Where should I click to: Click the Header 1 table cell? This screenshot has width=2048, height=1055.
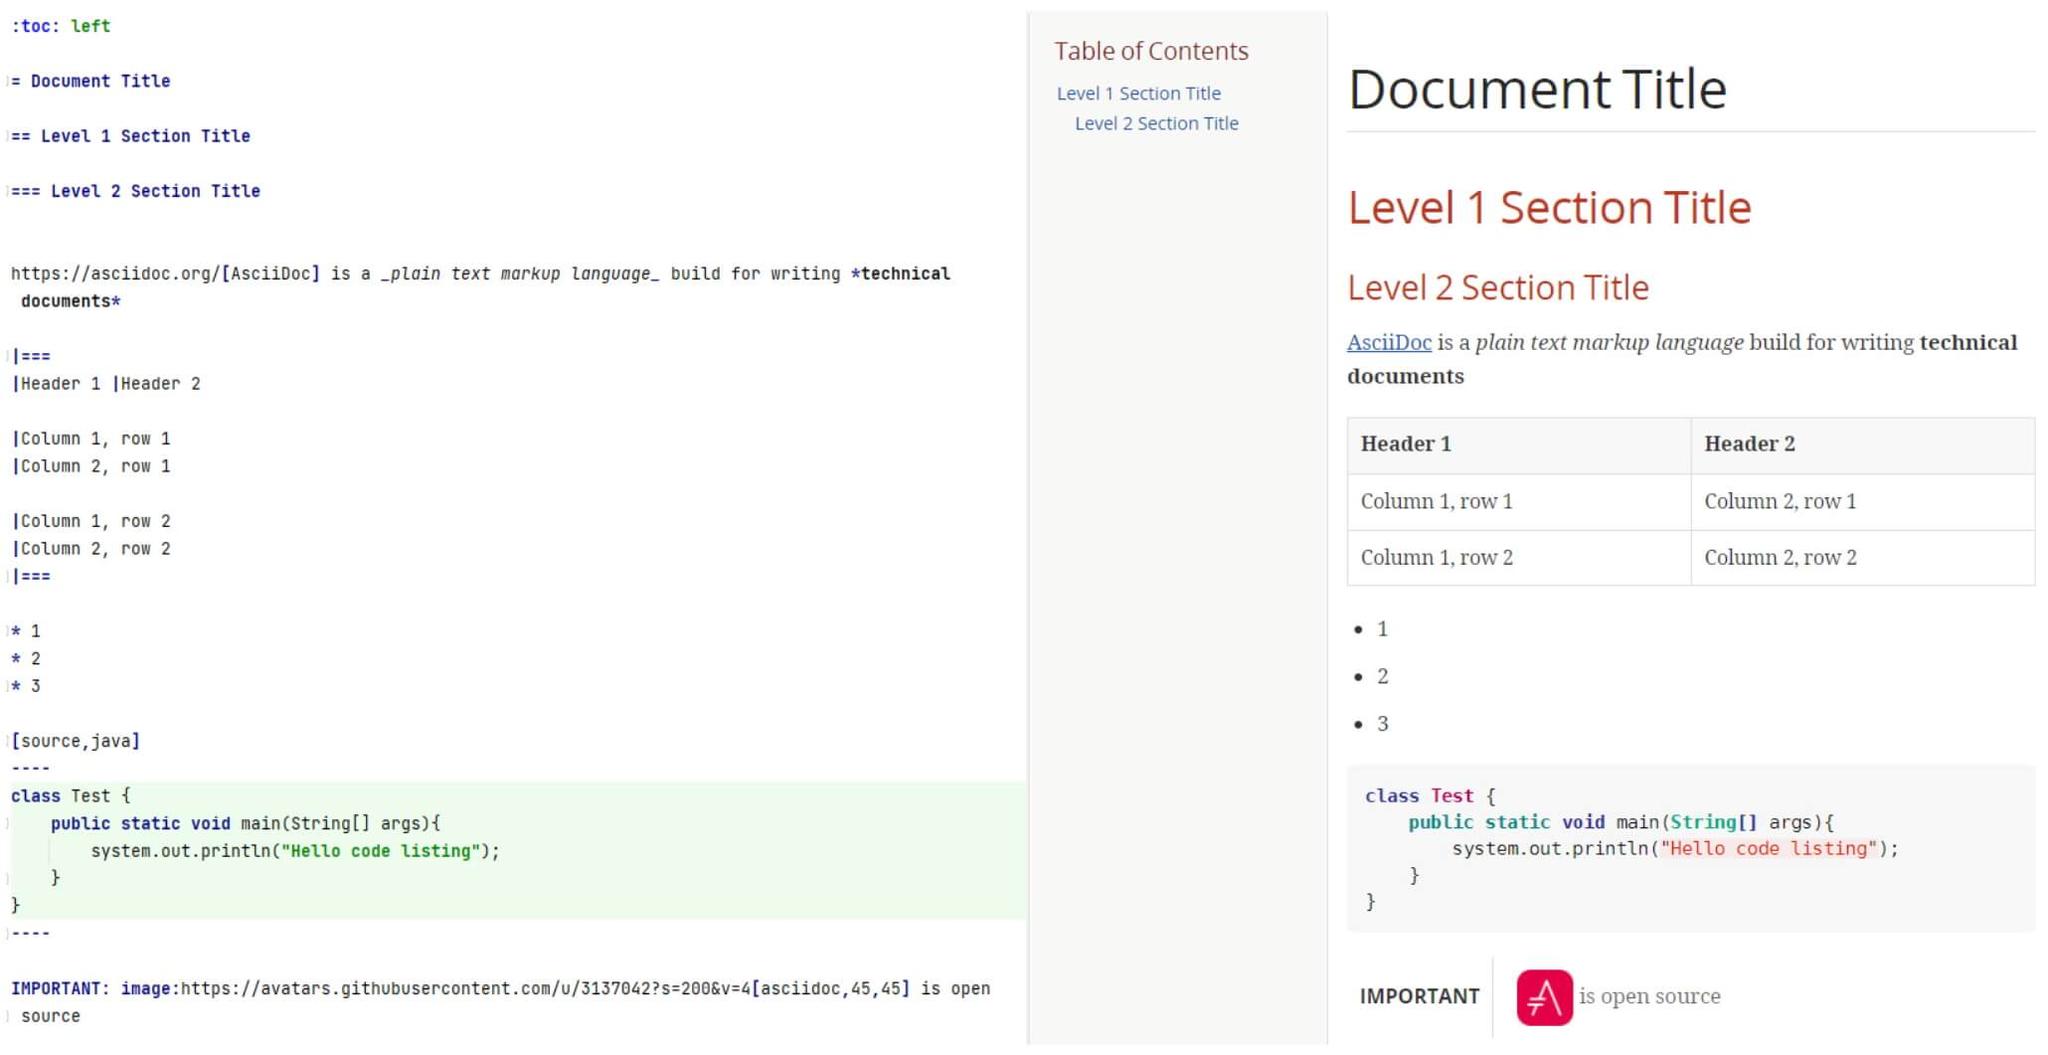click(x=1404, y=443)
